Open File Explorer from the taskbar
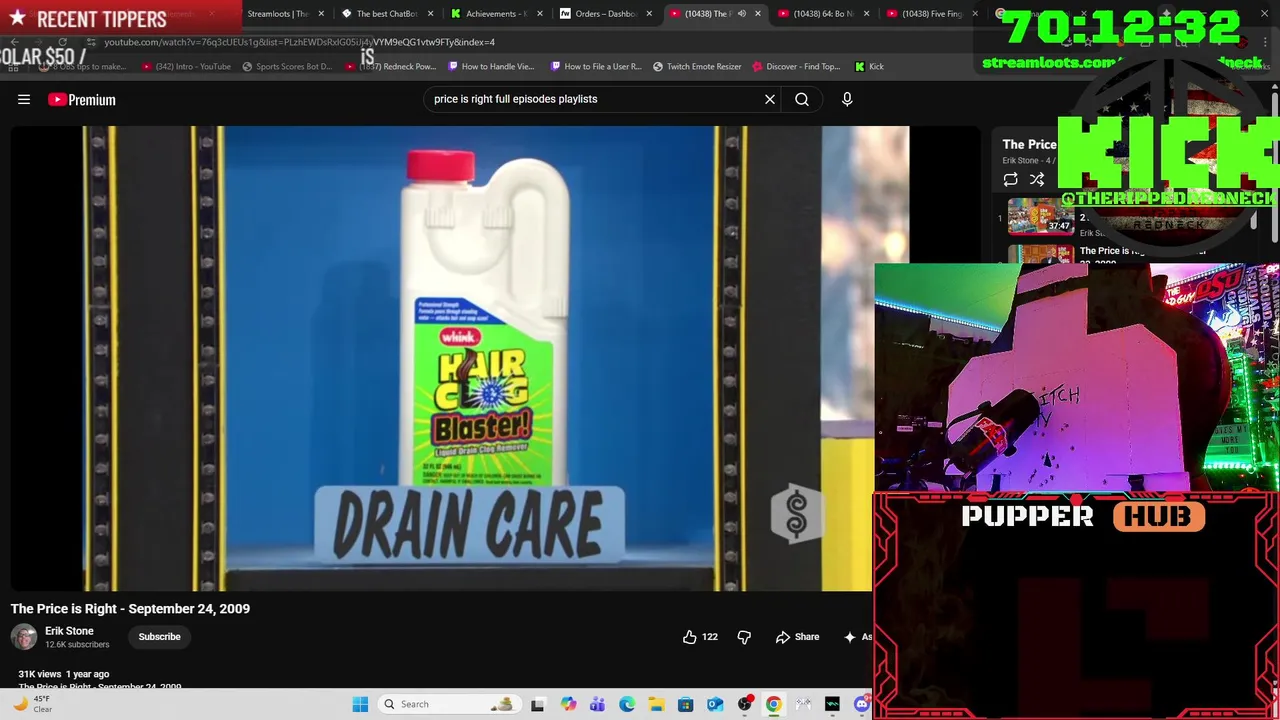The width and height of the screenshot is (1280, 720). [x=656, y=704]
